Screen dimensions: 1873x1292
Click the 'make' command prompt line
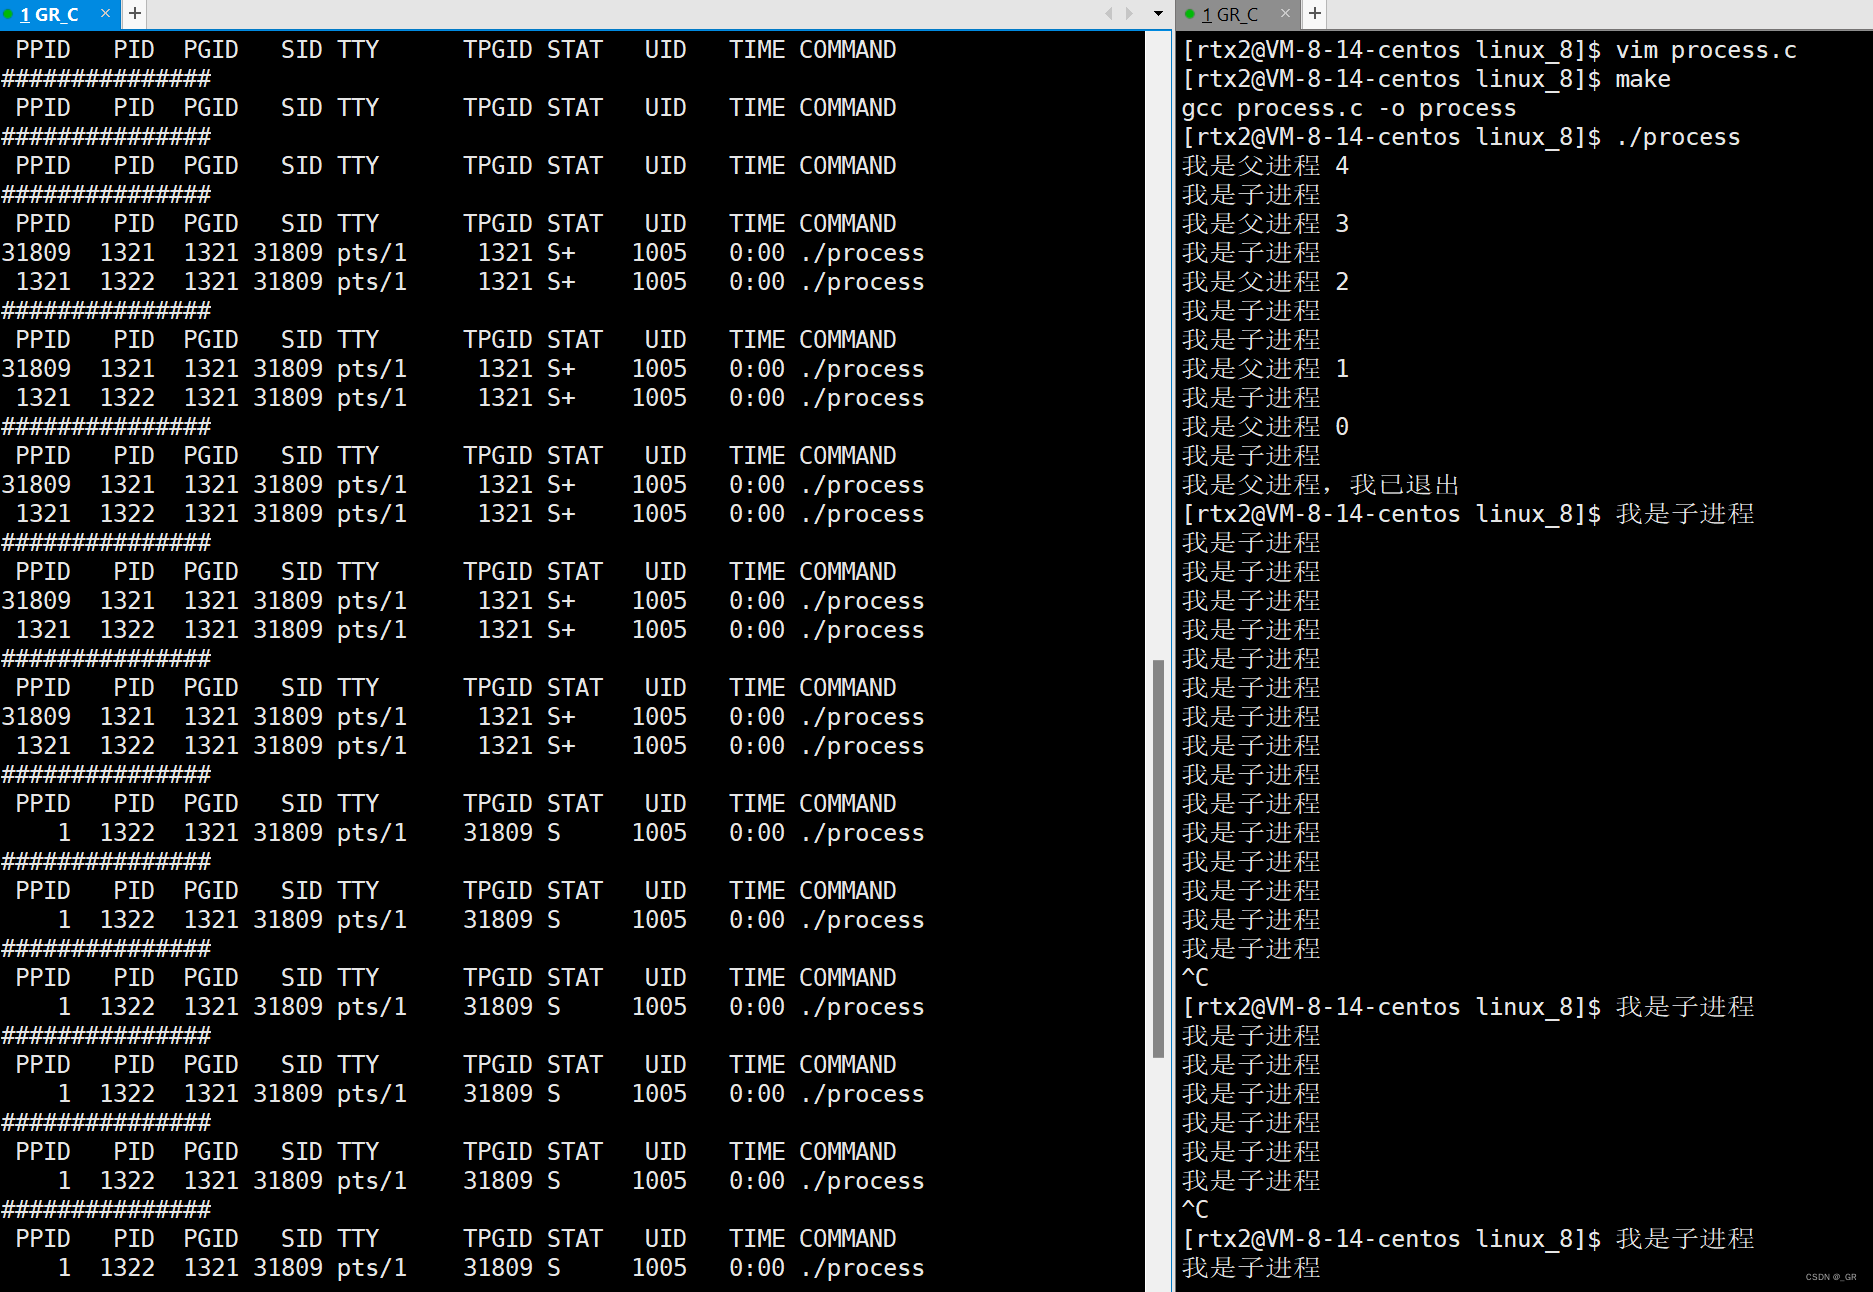1426,79
